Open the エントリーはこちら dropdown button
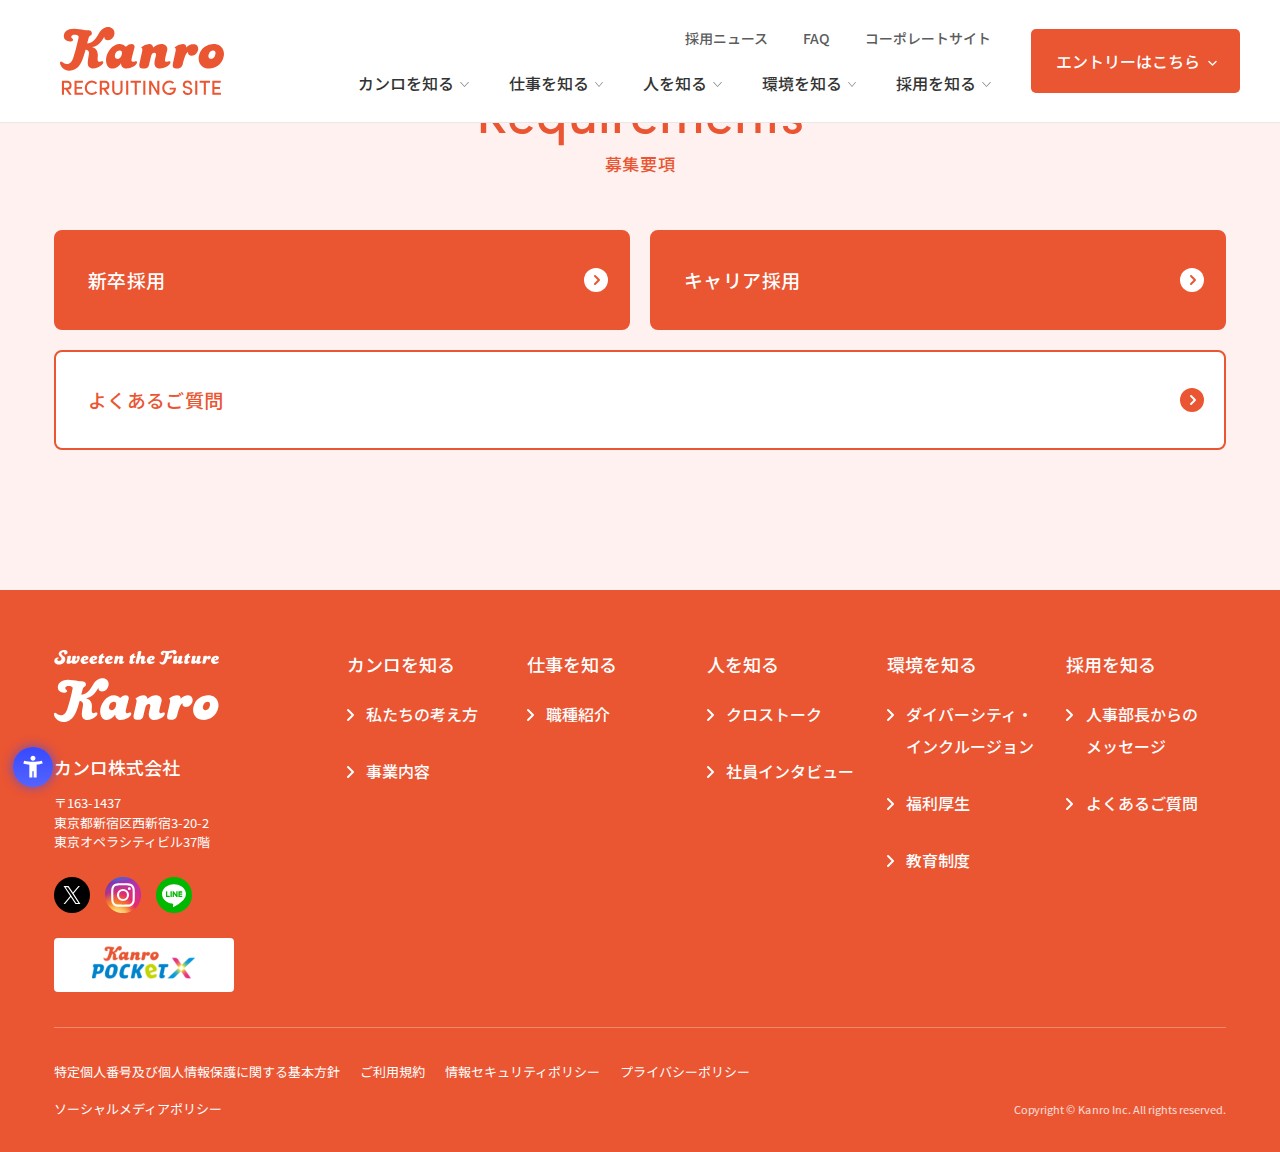The image size is (1280, 1152). (1135, 61)
